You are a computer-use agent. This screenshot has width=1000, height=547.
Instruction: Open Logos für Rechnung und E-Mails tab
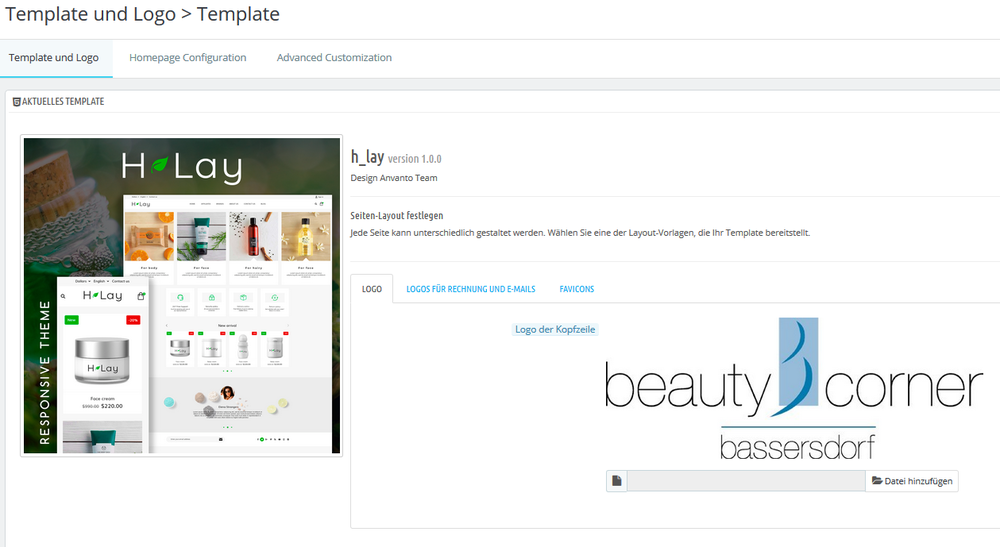point(471,289)
